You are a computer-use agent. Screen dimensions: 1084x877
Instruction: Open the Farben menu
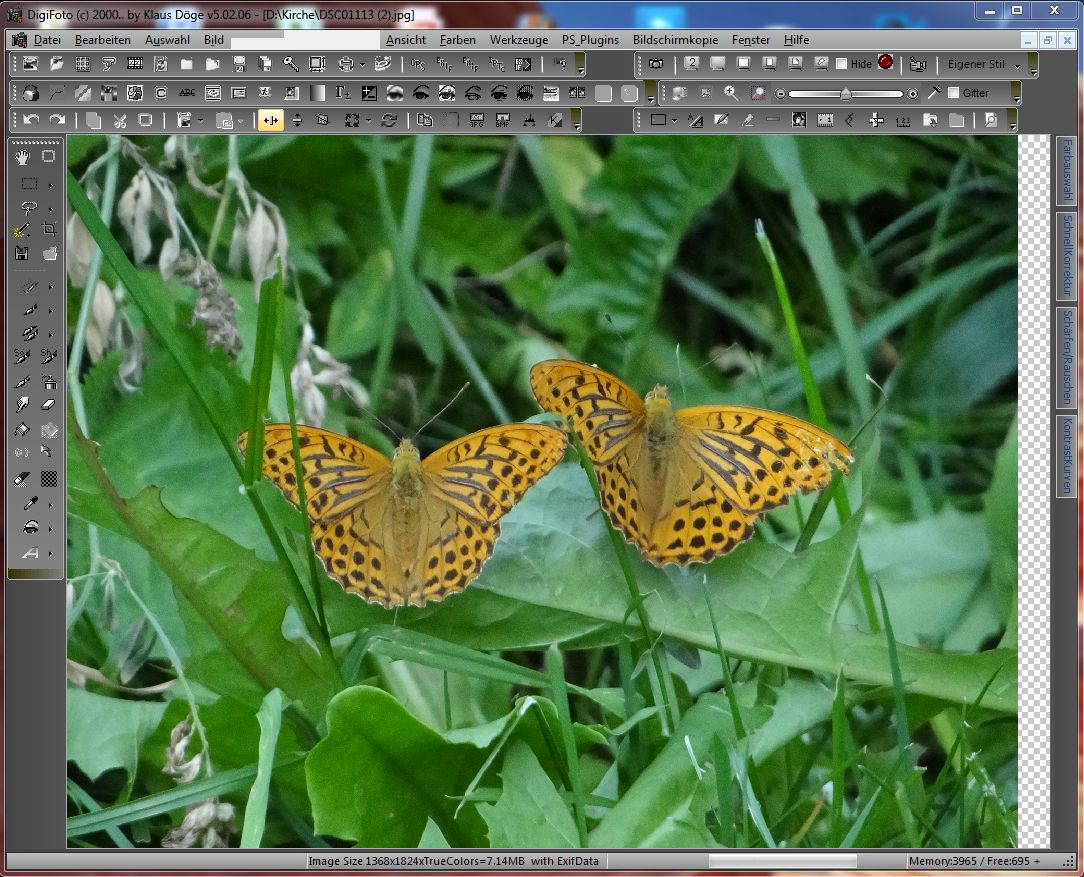[x=457, y=40]
